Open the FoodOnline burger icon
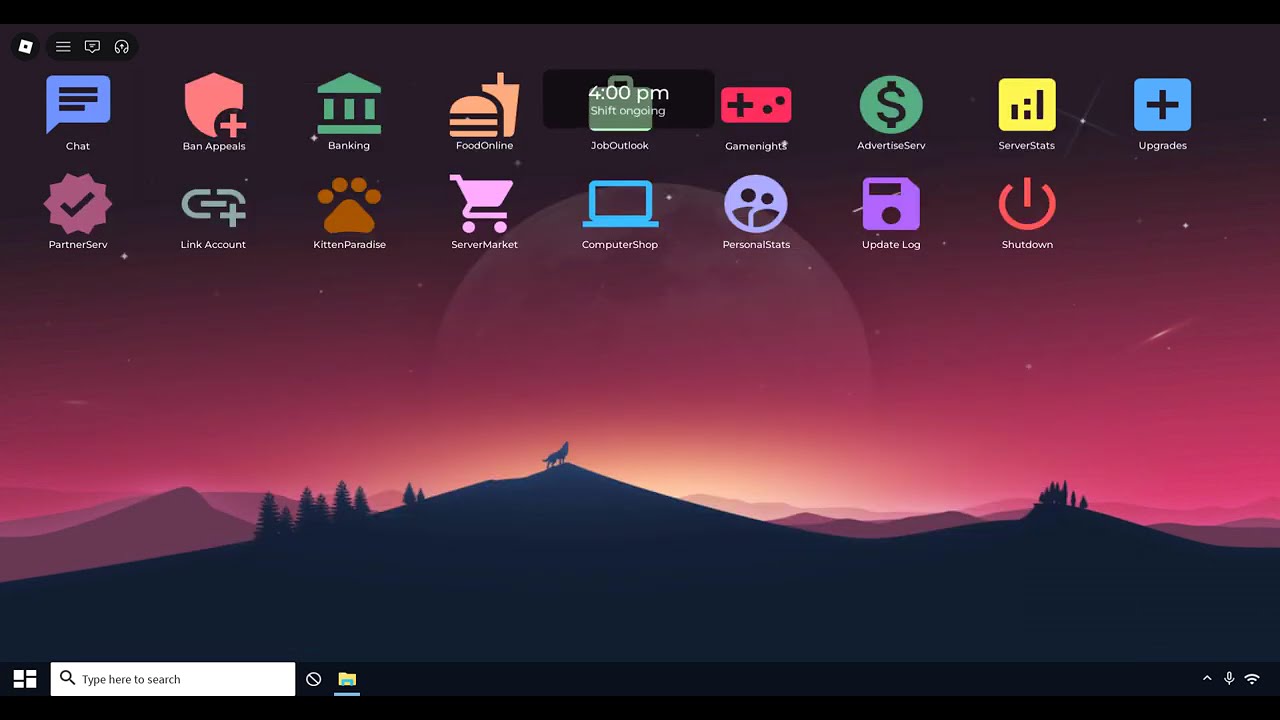 [484, 105]
